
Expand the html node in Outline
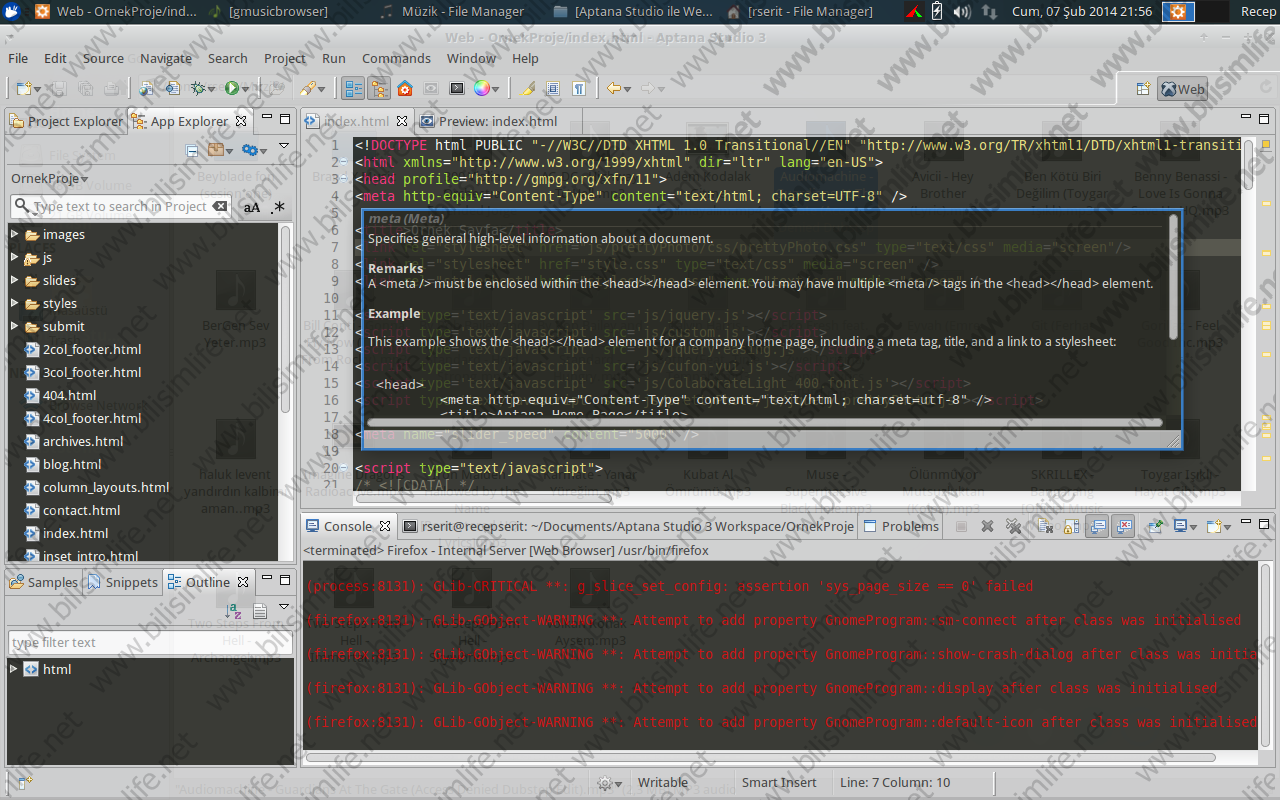(14, 669)
